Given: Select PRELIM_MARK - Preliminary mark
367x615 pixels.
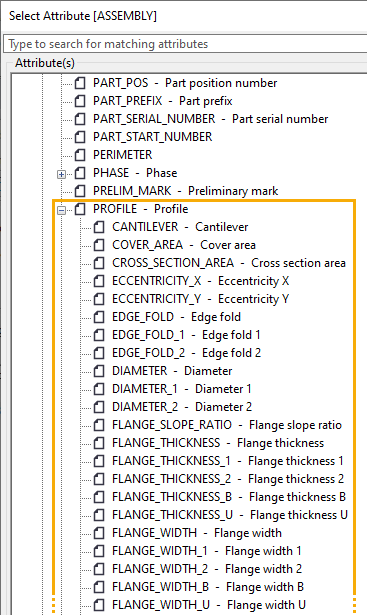Looking at the screenshot, I should pyautogui.click(x=185, y=191).
